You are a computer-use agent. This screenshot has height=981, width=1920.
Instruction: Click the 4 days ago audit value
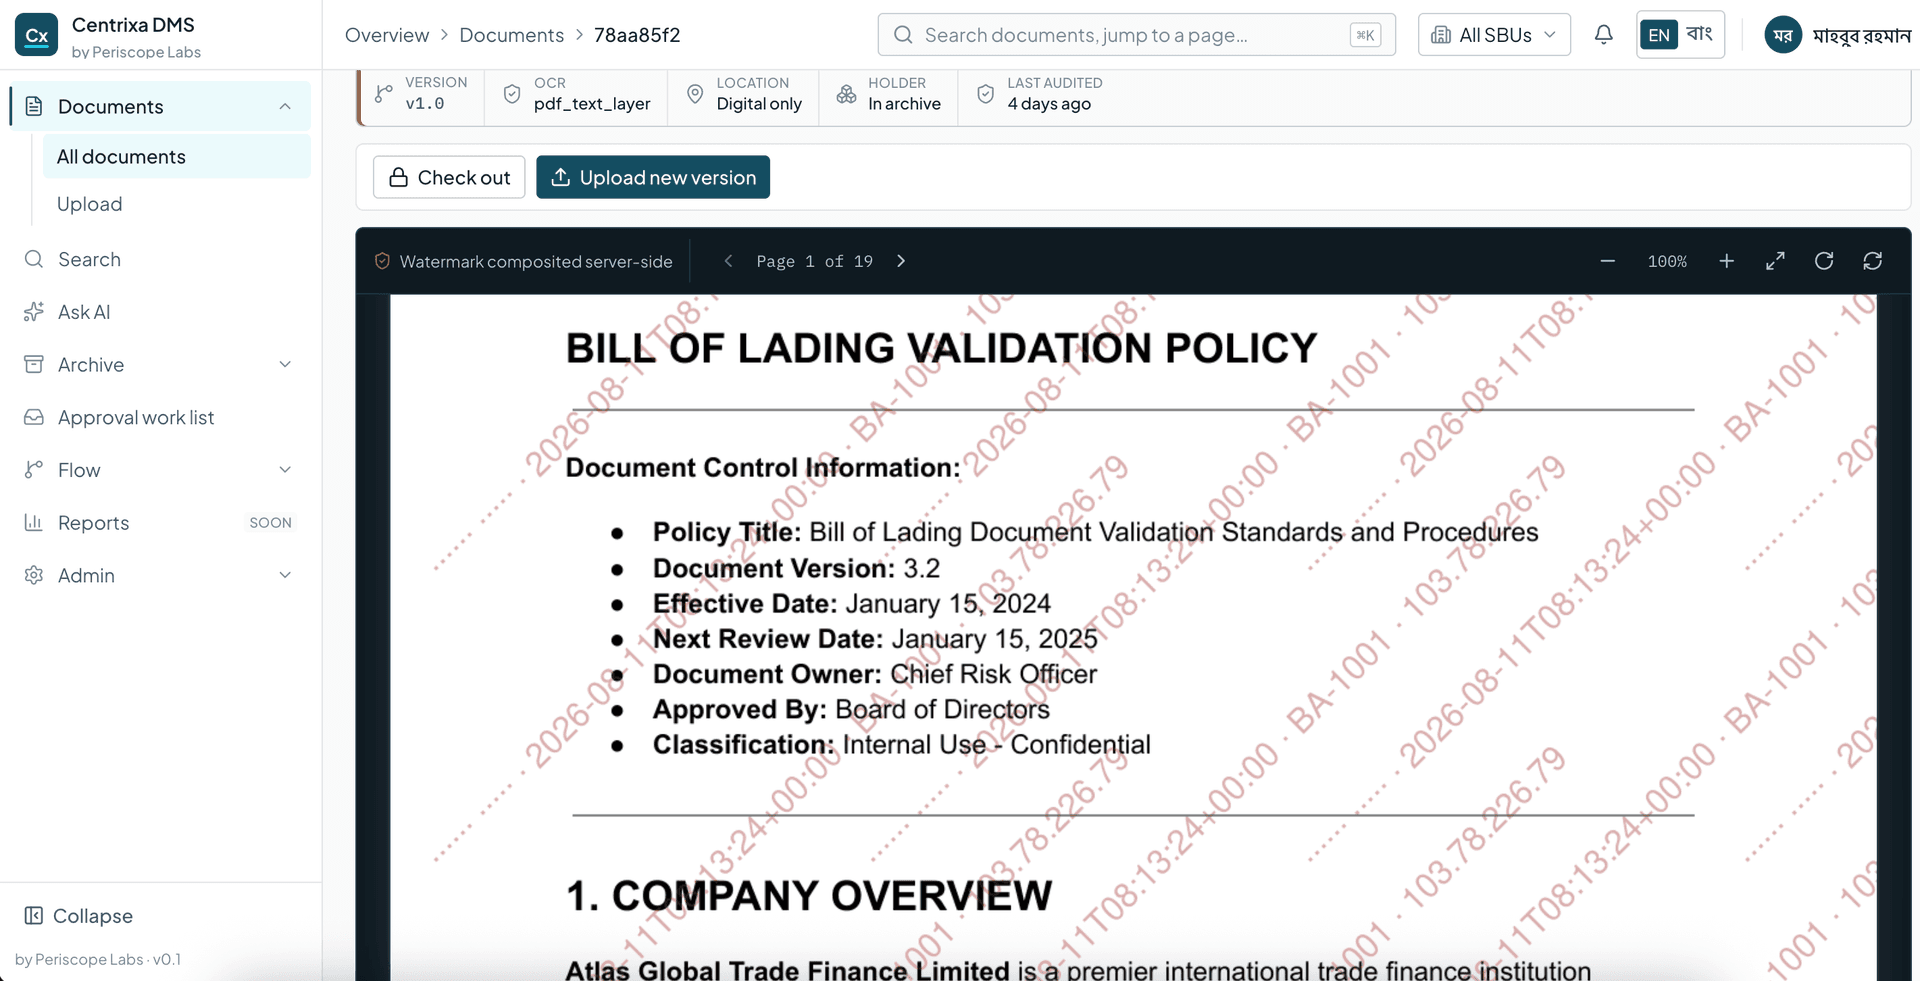click(x=1049, y=104)
